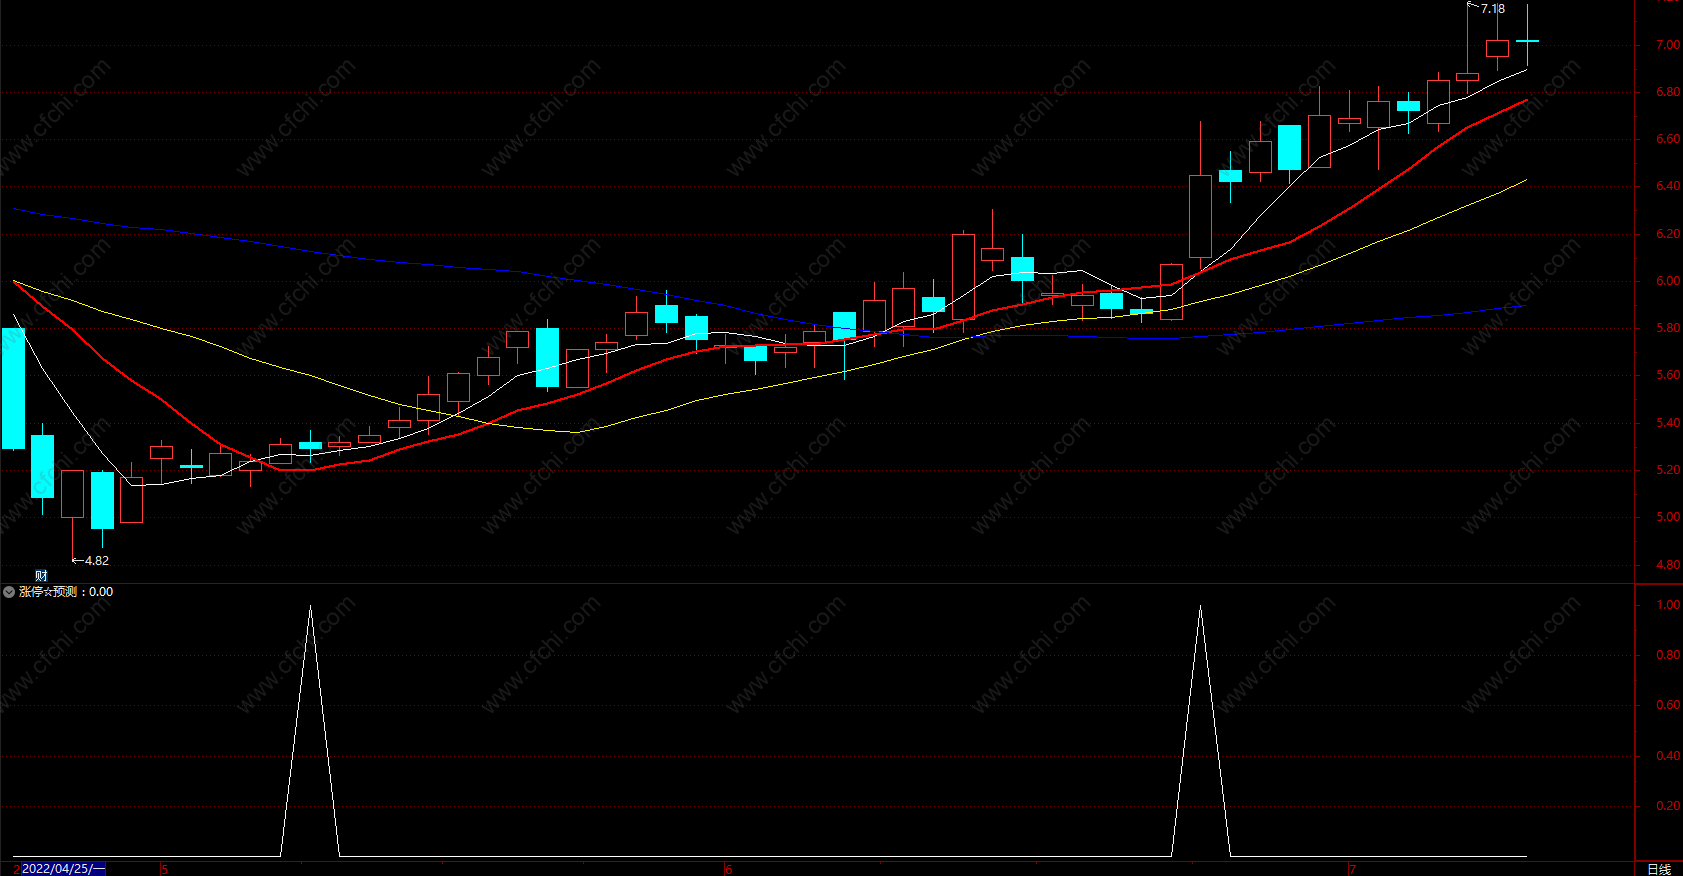This screenshot has height=876, width=1683.
Task: Open the 财 financial info marker
Action: [x=41, y=575]
